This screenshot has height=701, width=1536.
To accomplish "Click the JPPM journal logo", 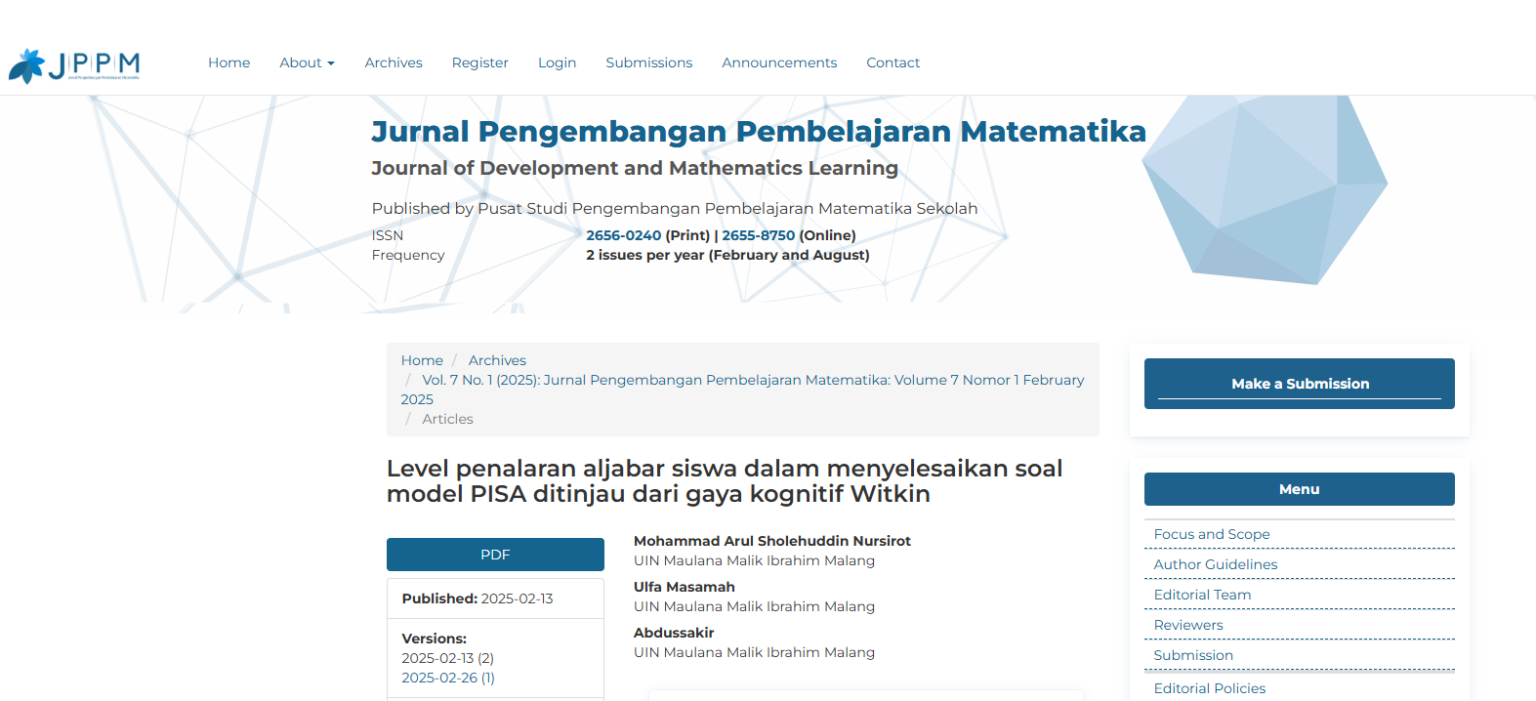I will pos(74,65).
